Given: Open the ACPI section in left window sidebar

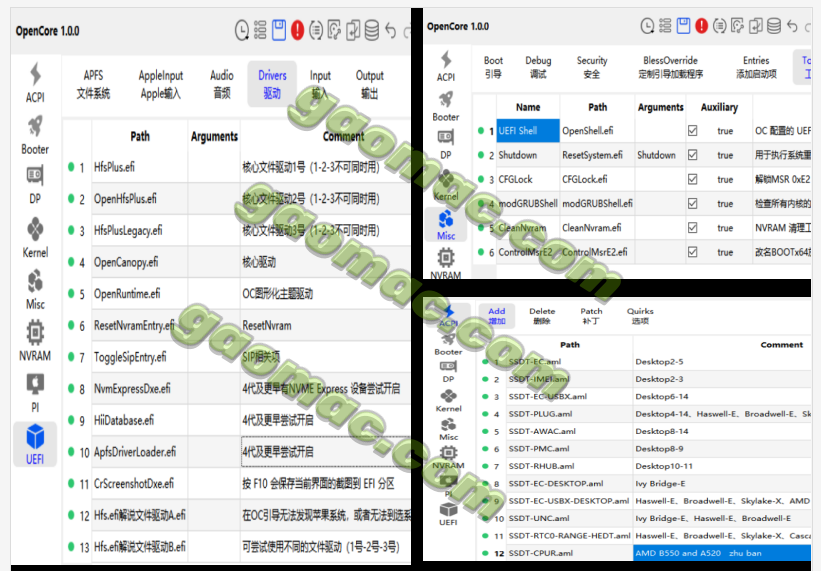Looking at the screenshot, I should tap(35, 83).
